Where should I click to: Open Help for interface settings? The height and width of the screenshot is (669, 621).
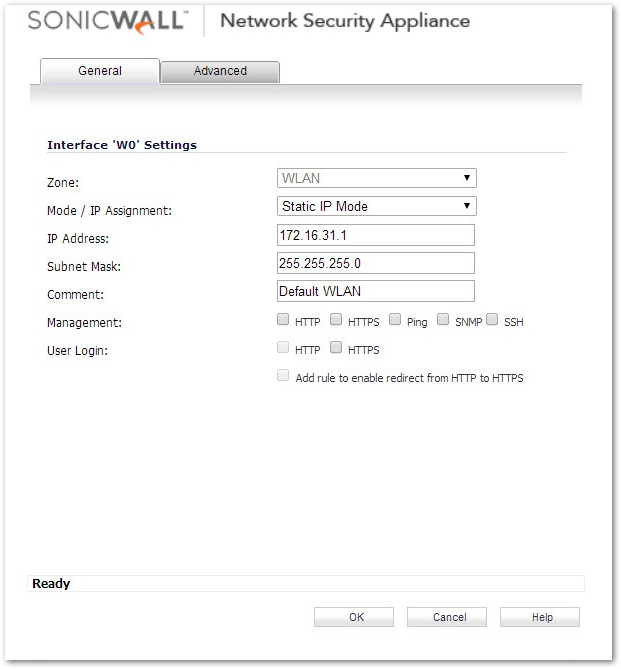coord(540,617)
